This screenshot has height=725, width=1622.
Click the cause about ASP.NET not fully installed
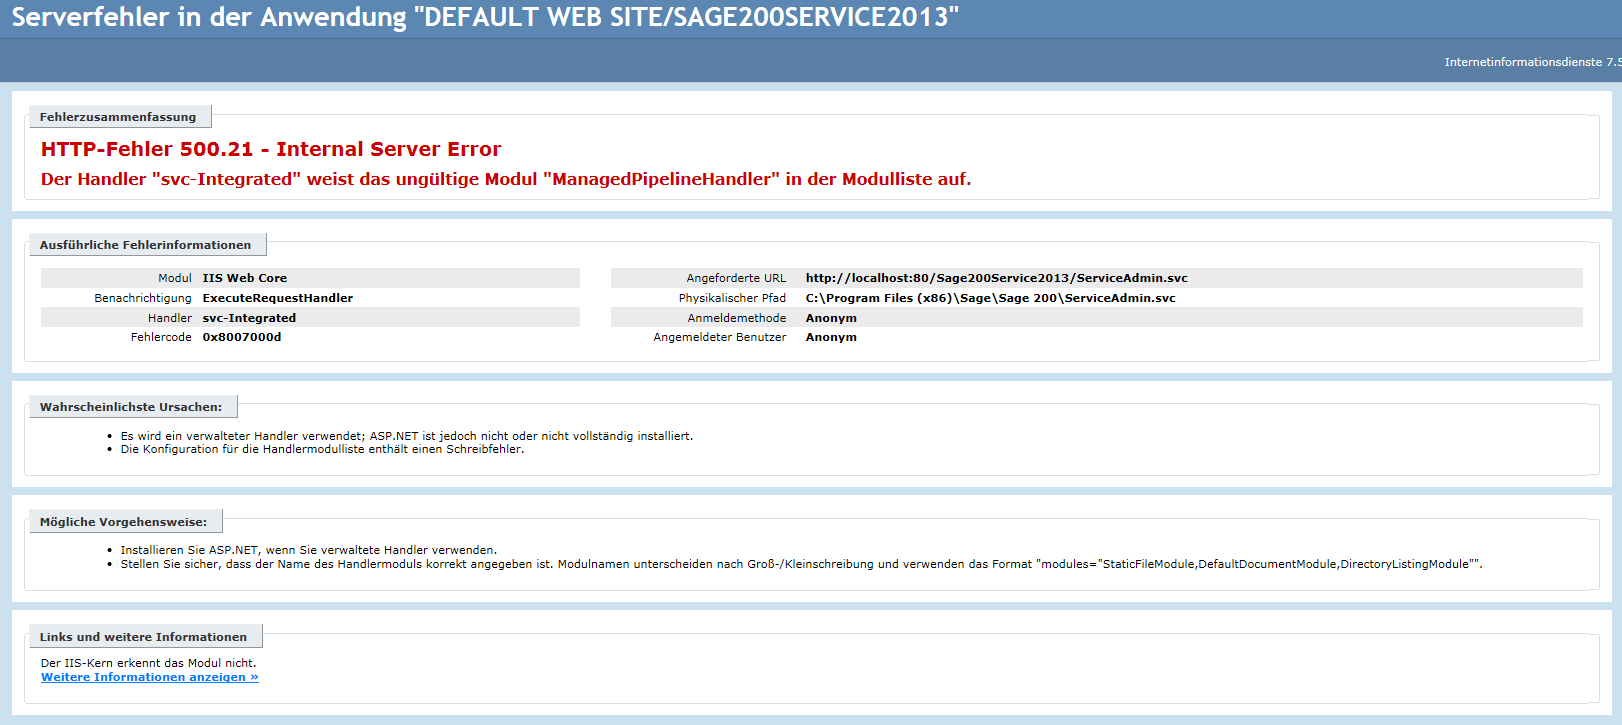click(x=407, y=436)
